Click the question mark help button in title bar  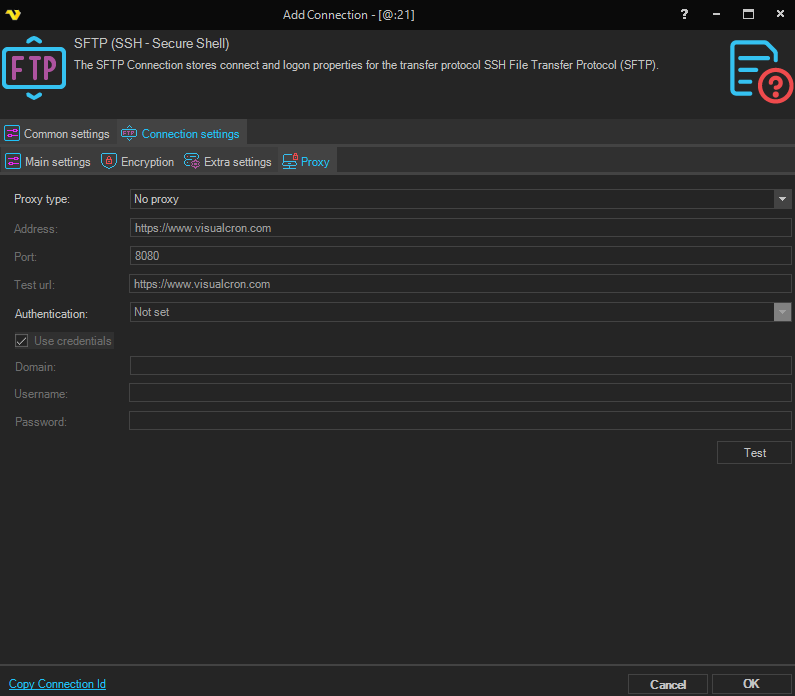[x=684, y=14]
